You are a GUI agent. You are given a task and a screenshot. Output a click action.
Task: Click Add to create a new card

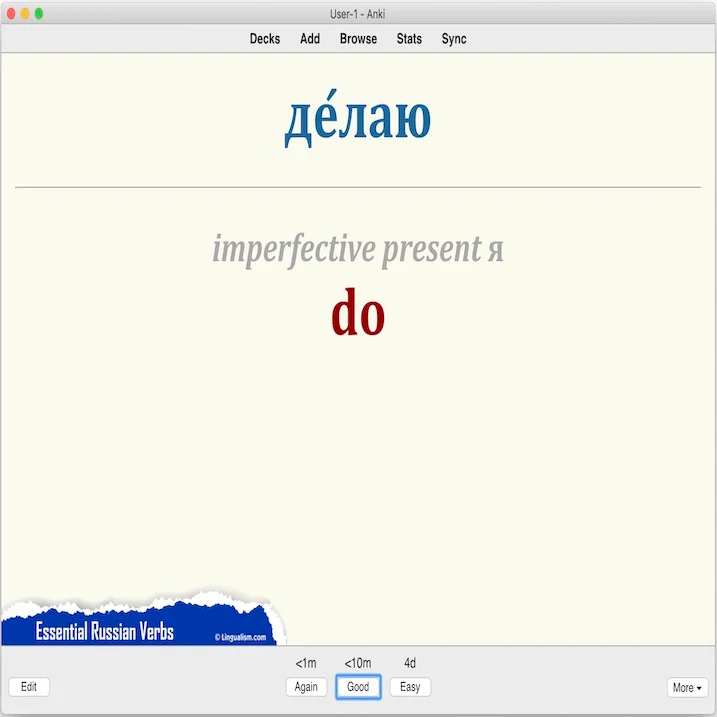tap(310, 39)
